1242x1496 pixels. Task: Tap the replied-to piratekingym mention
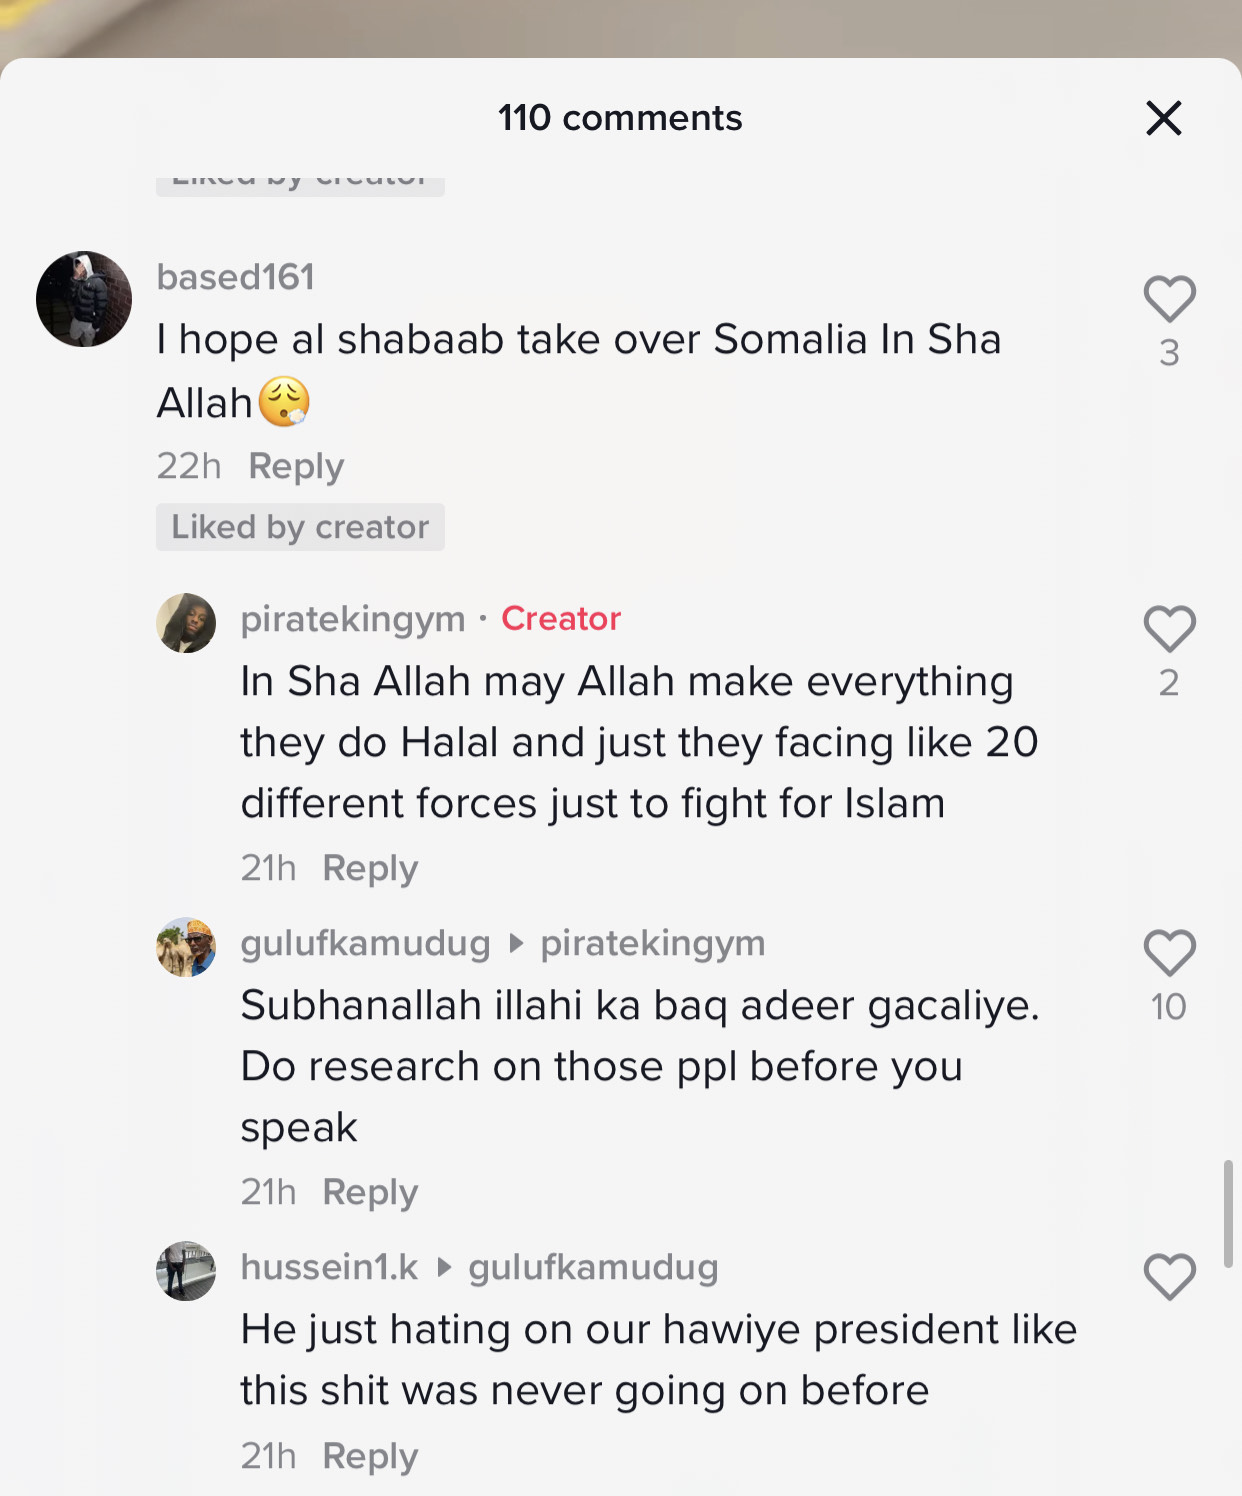click(x=653, y=943)
